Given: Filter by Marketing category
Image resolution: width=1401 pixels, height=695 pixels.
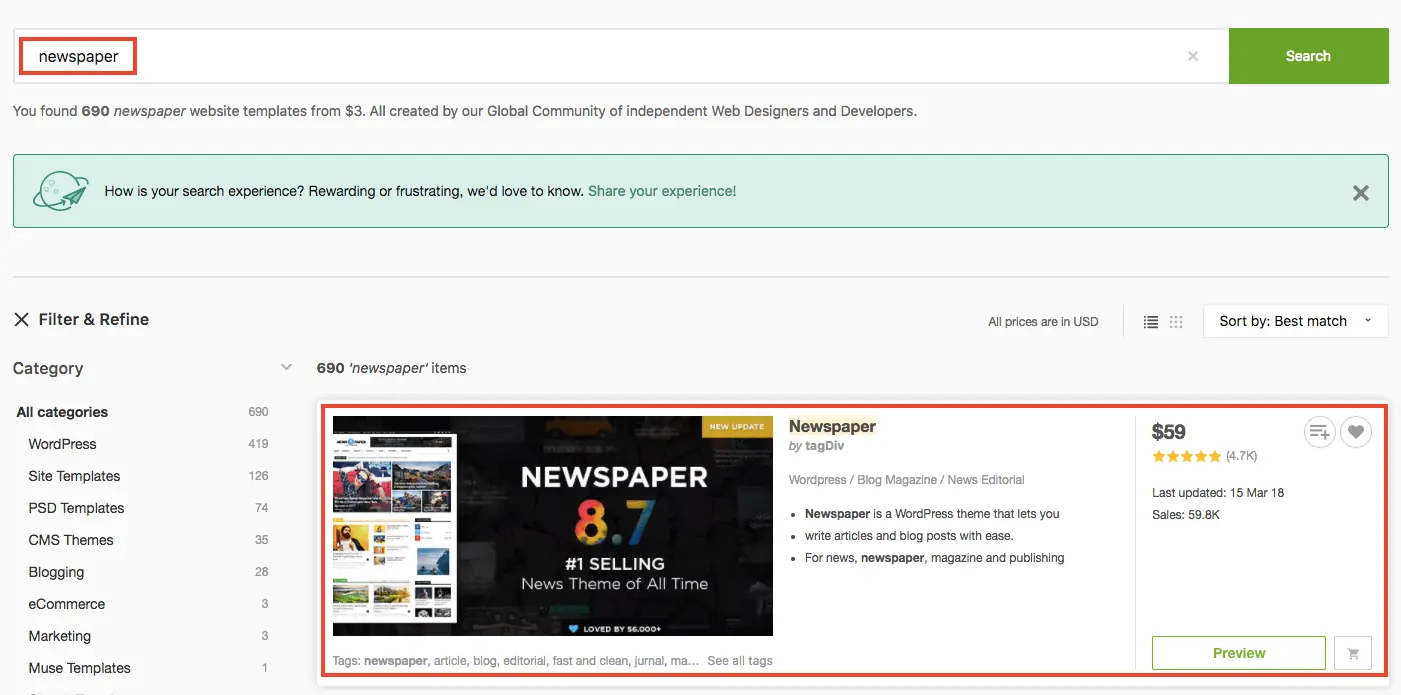Looking at the screenshot, I should tap(59, 636).
